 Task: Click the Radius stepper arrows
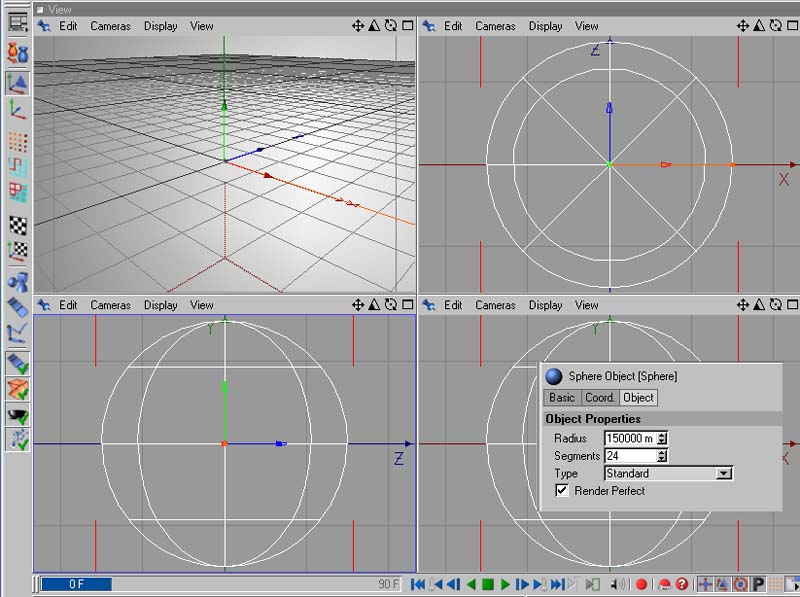point(662,439)
